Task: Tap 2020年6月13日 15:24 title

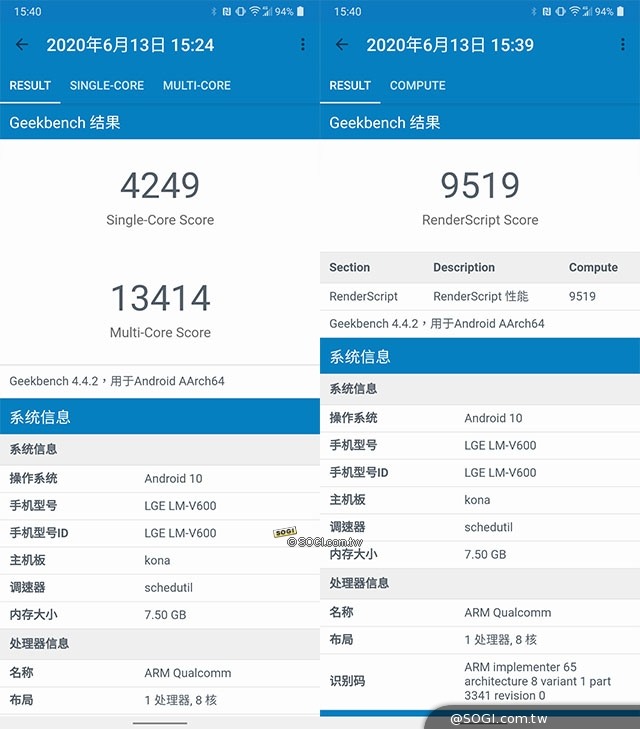Action: coord(130,45)
